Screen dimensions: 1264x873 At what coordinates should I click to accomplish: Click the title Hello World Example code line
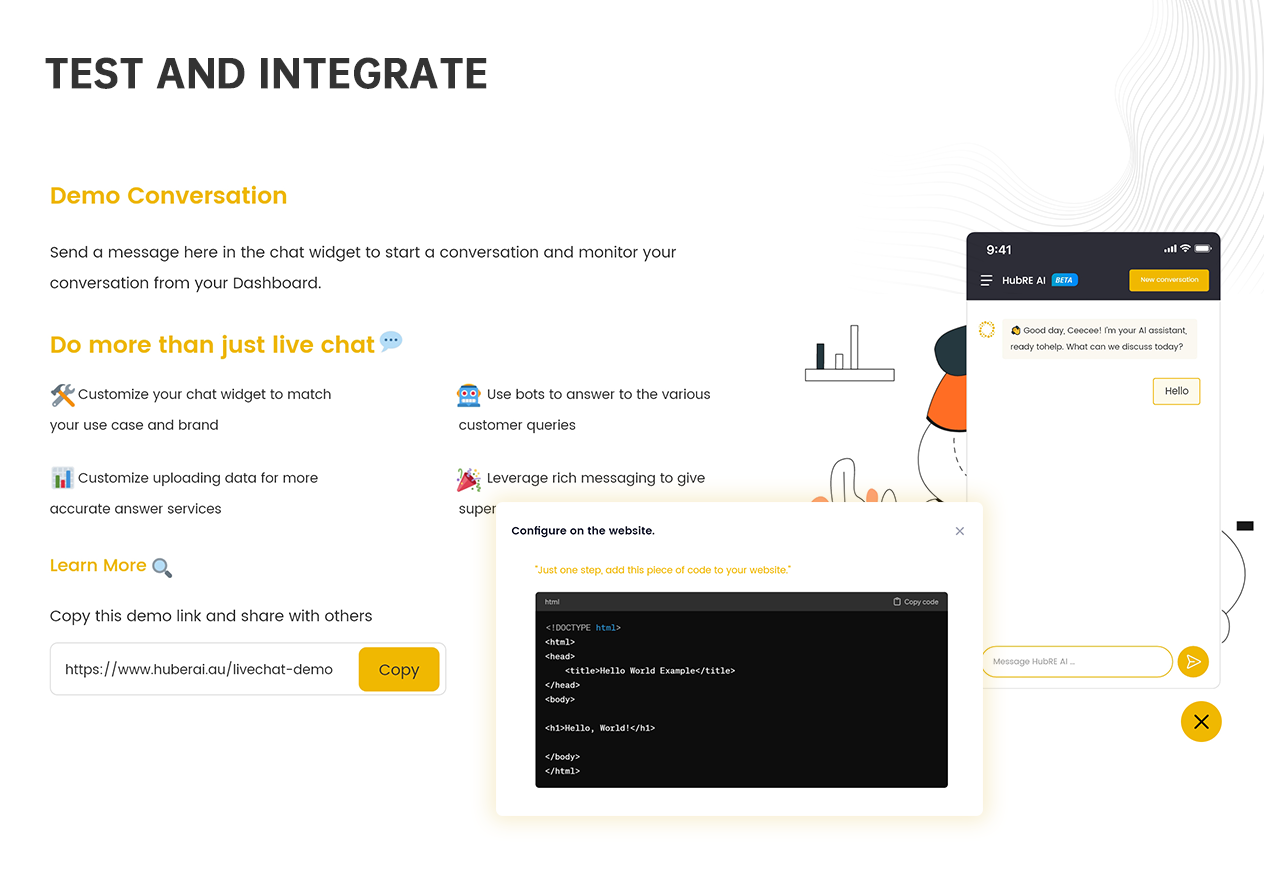(650, 671)
